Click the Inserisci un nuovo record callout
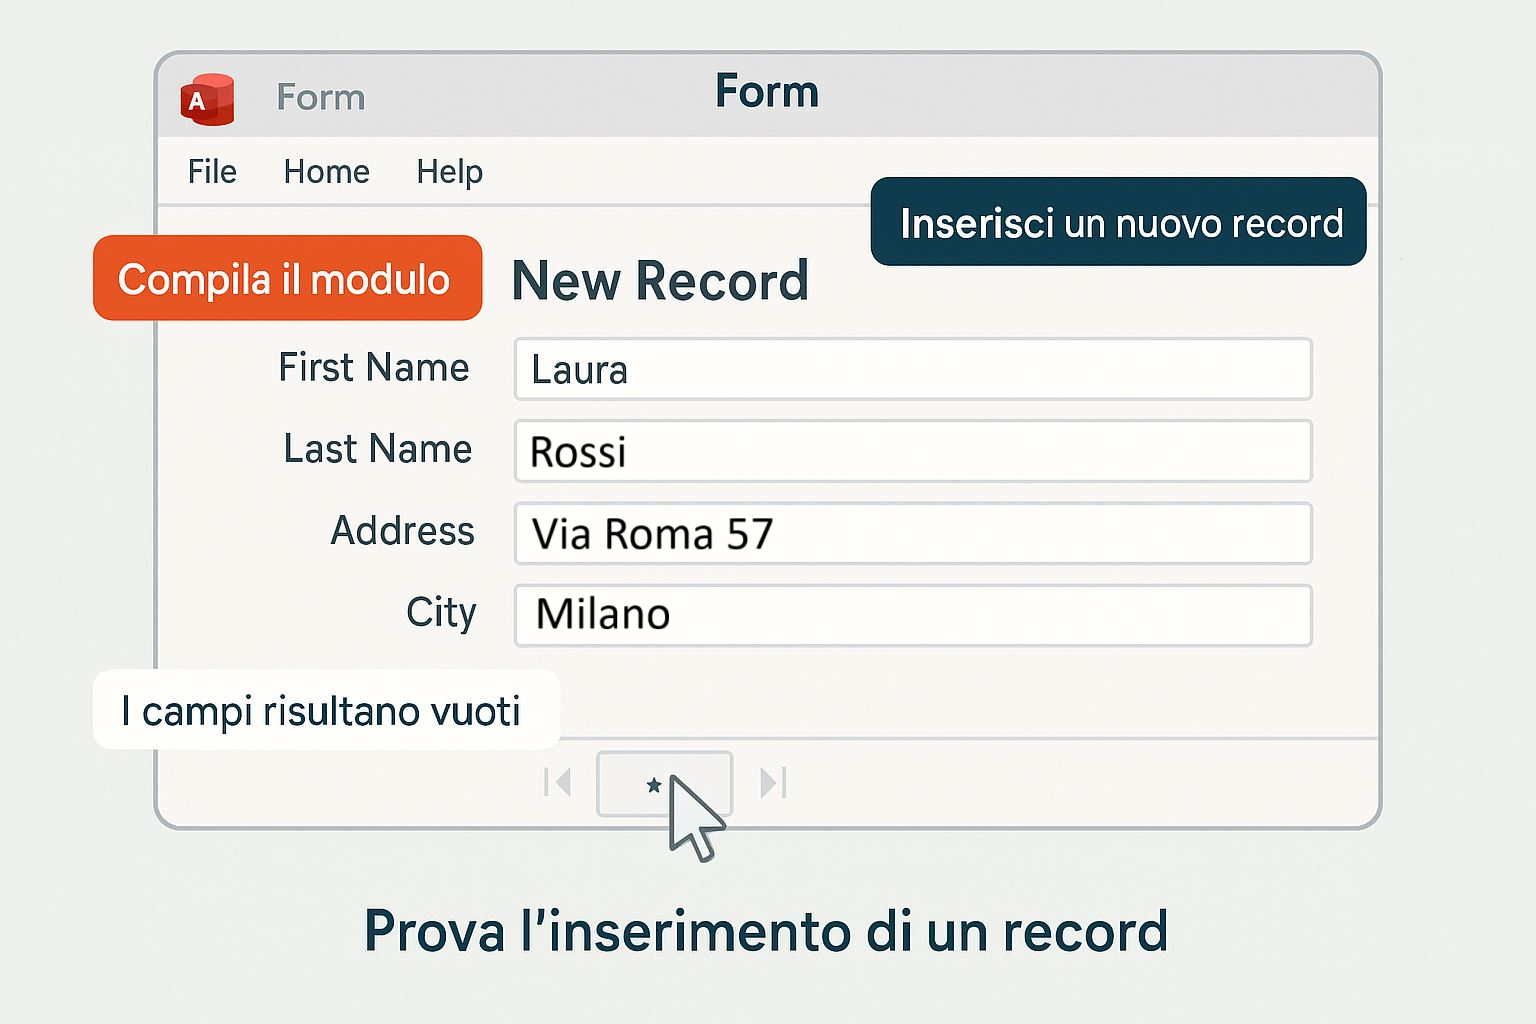Image resolution: width=1536 pixels, height=1024 pixels. (x=1118, y=222)
